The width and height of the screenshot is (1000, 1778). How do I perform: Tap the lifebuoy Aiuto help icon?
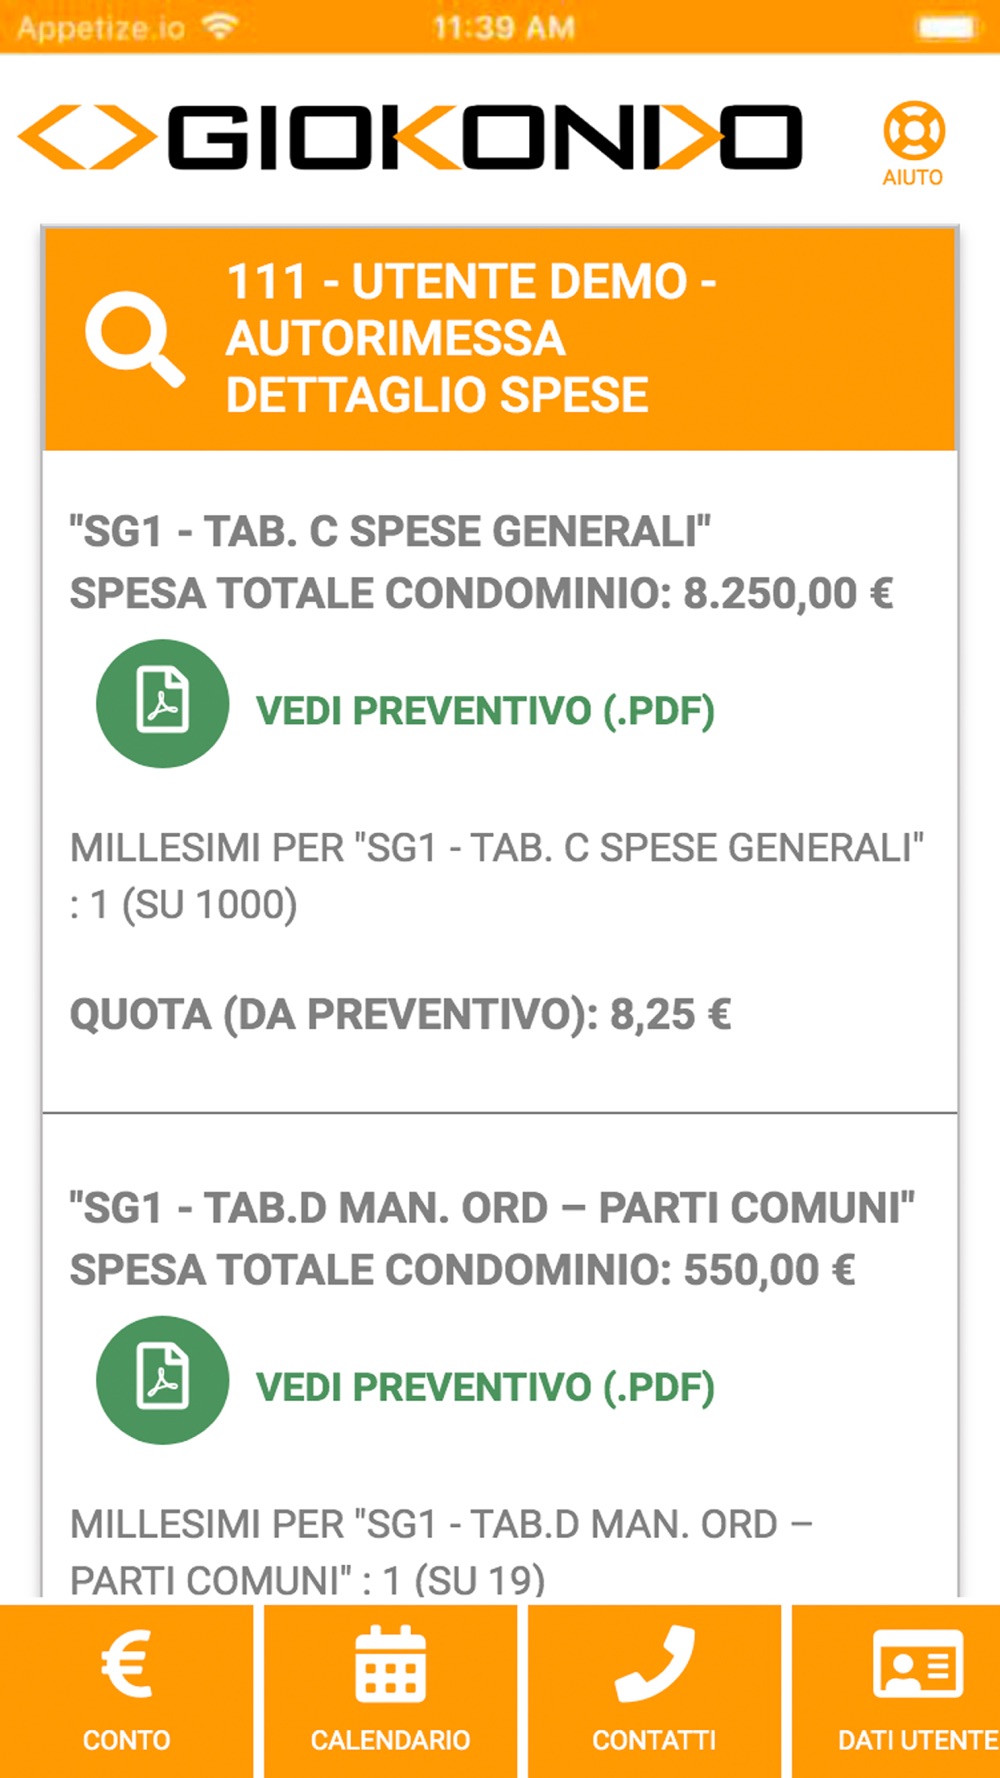point(913,131)
